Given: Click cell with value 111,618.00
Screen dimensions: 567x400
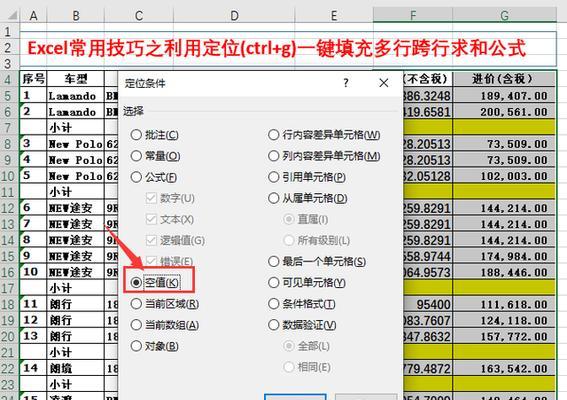Looking at the screenshot, I should [504, 305].
